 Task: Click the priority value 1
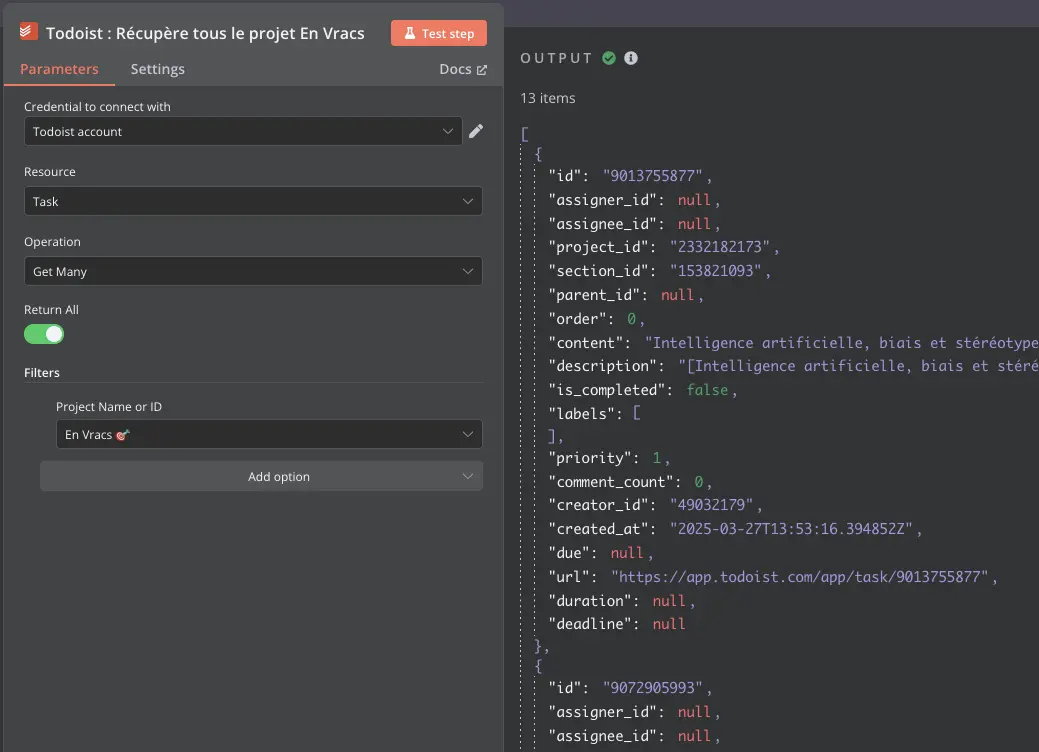[x=657, y=458]
